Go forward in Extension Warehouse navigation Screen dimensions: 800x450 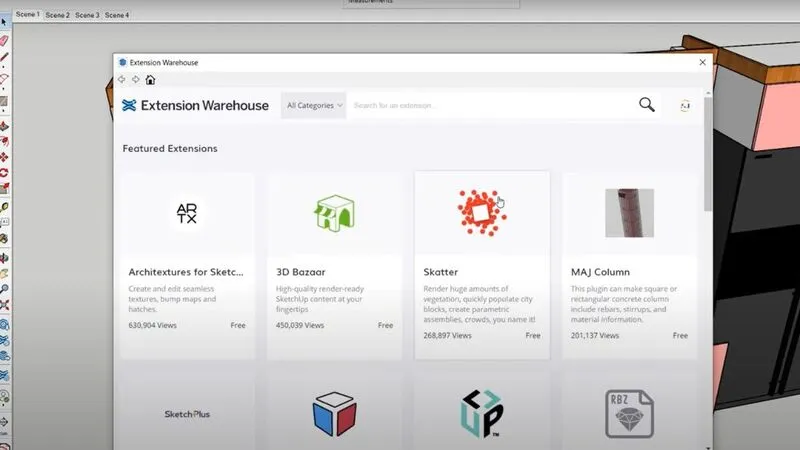pos(136,80)
